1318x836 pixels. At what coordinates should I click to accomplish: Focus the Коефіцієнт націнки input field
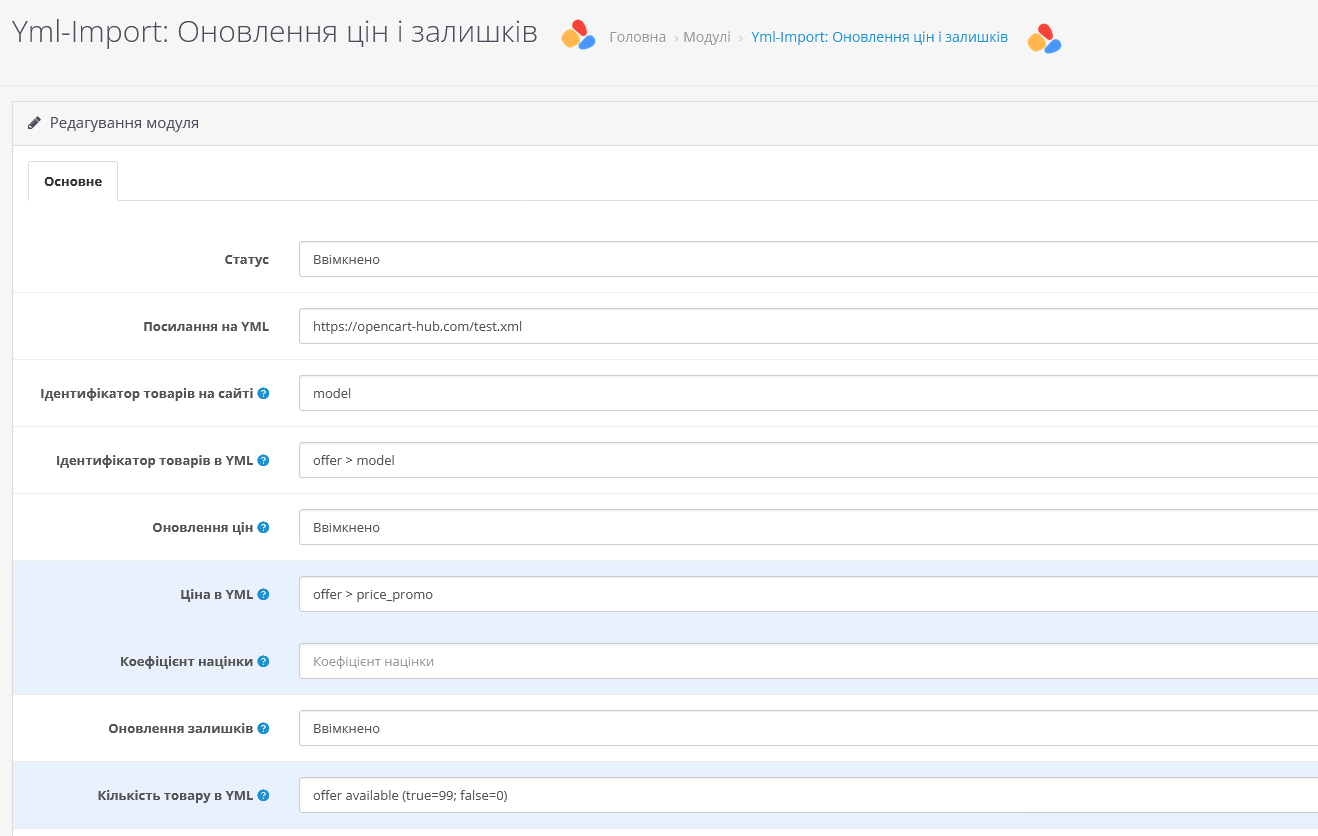pos(700,661)
